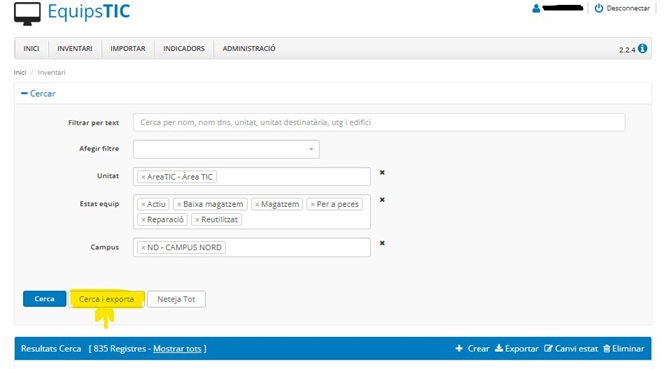Click the Mostrar tots link

(x=177, y=348)
